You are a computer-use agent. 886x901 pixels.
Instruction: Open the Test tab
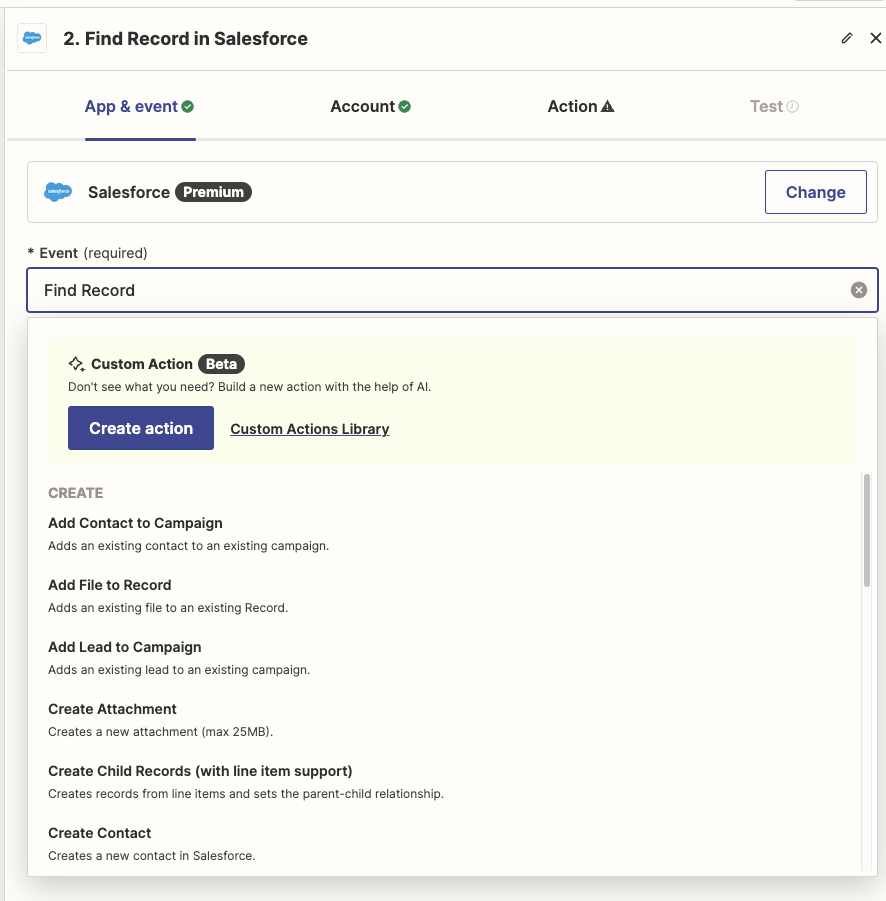[774, 106]
